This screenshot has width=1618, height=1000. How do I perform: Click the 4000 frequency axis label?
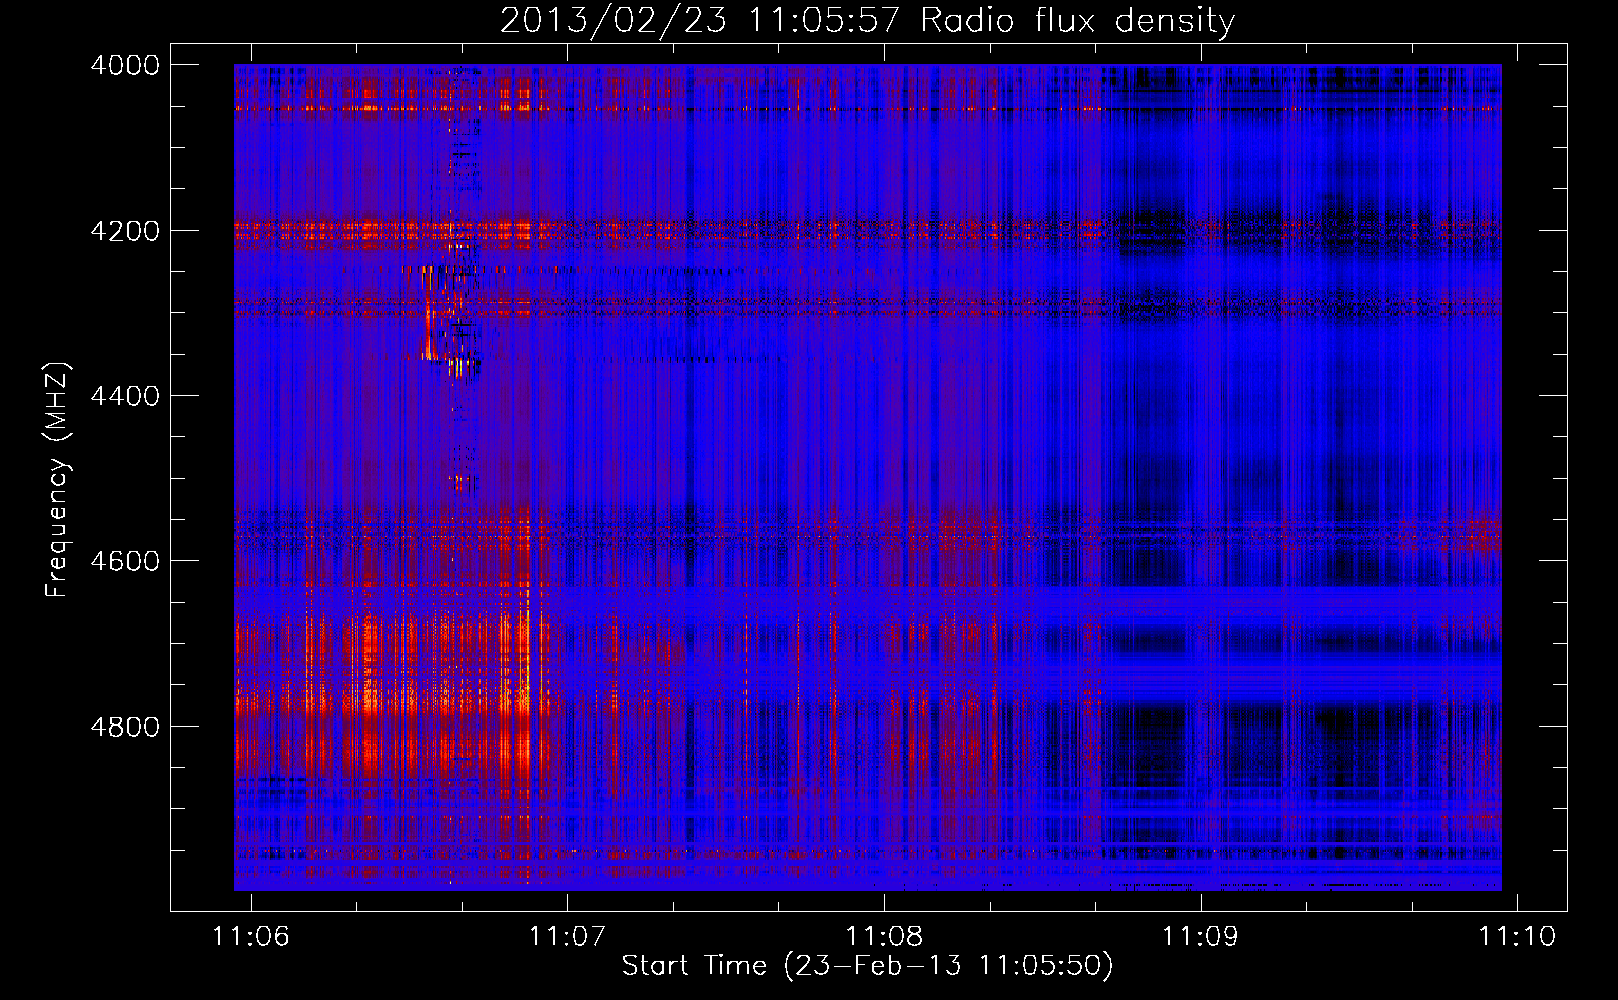click(125, 65)
